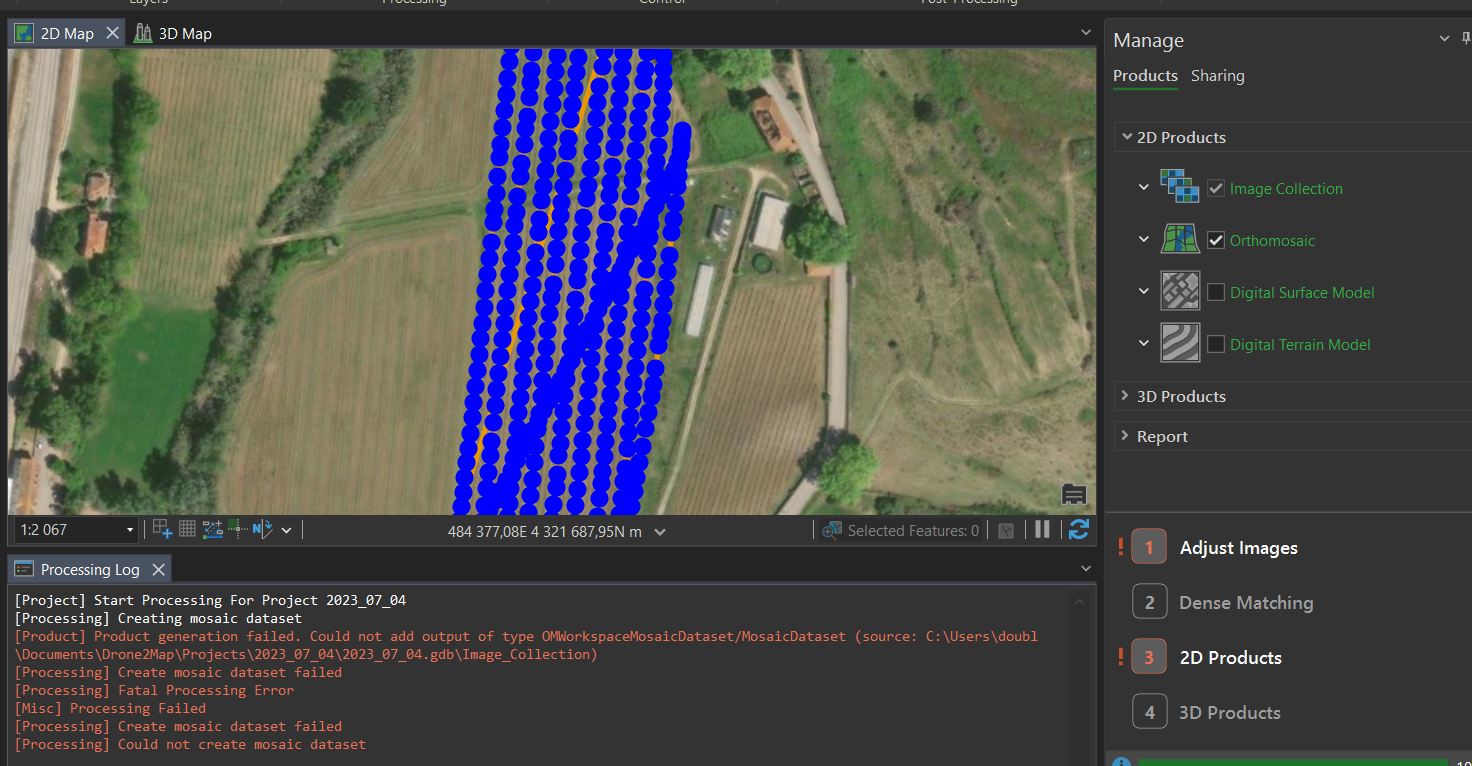The height and width of the screenshot is (766, 1472).
Task: Uncheck the Orthomosaic product
Action: click(1216, 240)
